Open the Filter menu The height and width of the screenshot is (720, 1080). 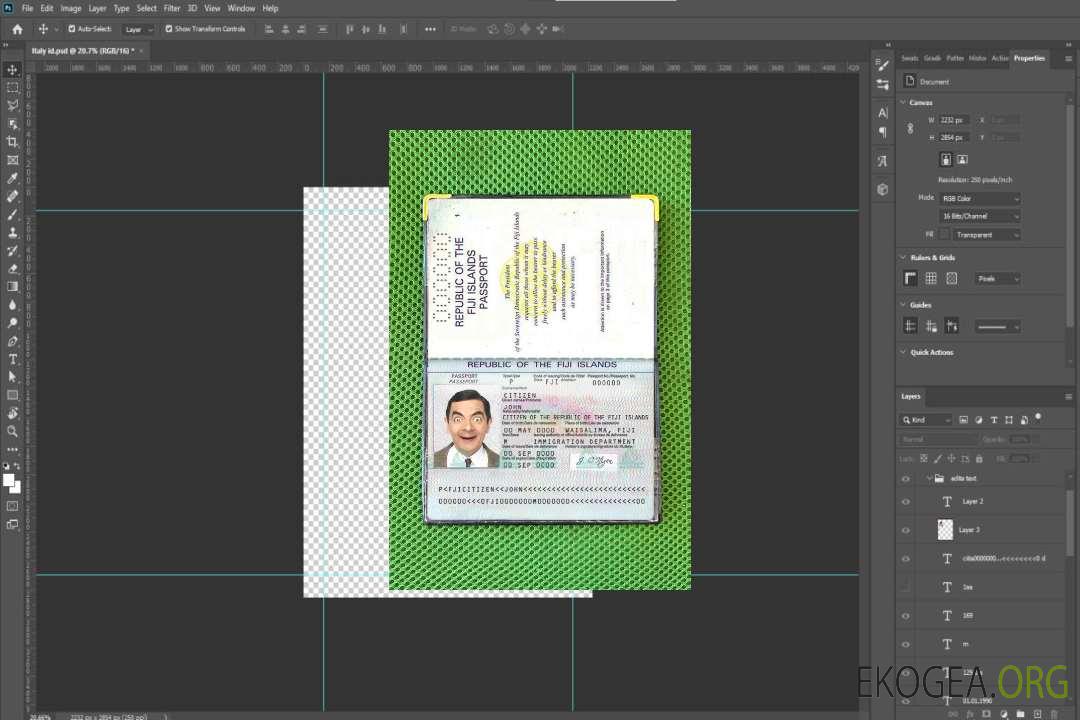(172, 8)
